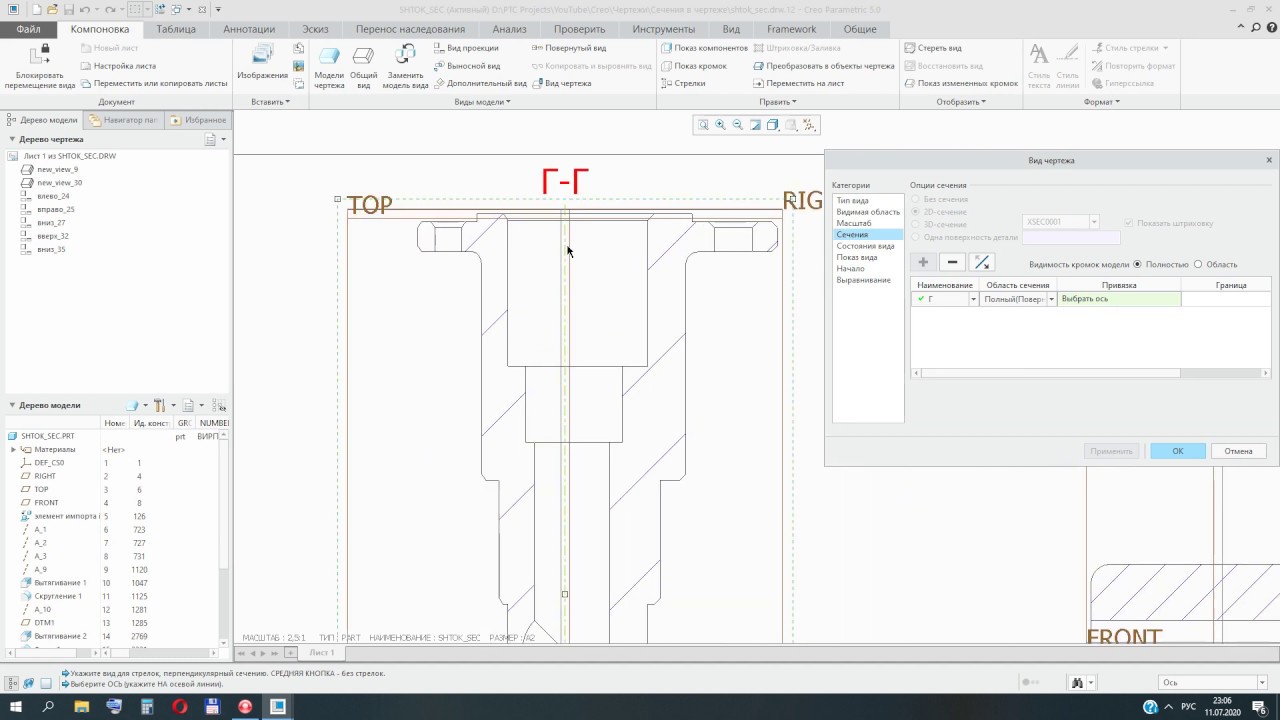
Task: Select 'Вытягивание 1' in model tree
Action: 60,583
